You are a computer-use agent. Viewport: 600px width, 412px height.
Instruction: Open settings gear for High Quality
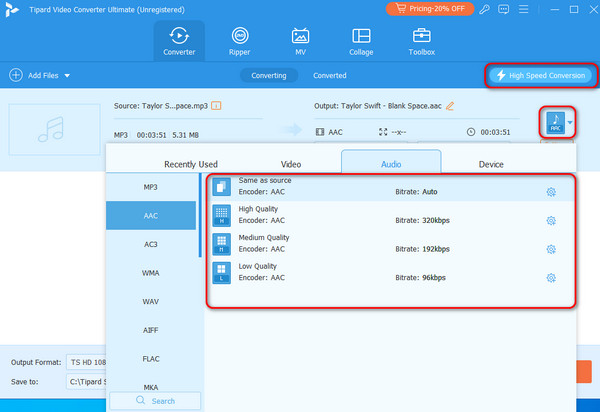pos(551,221)
